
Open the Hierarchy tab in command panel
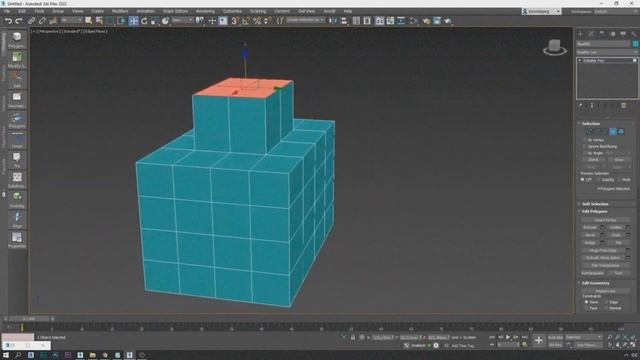pyautogui.click(x=602, y=34)
